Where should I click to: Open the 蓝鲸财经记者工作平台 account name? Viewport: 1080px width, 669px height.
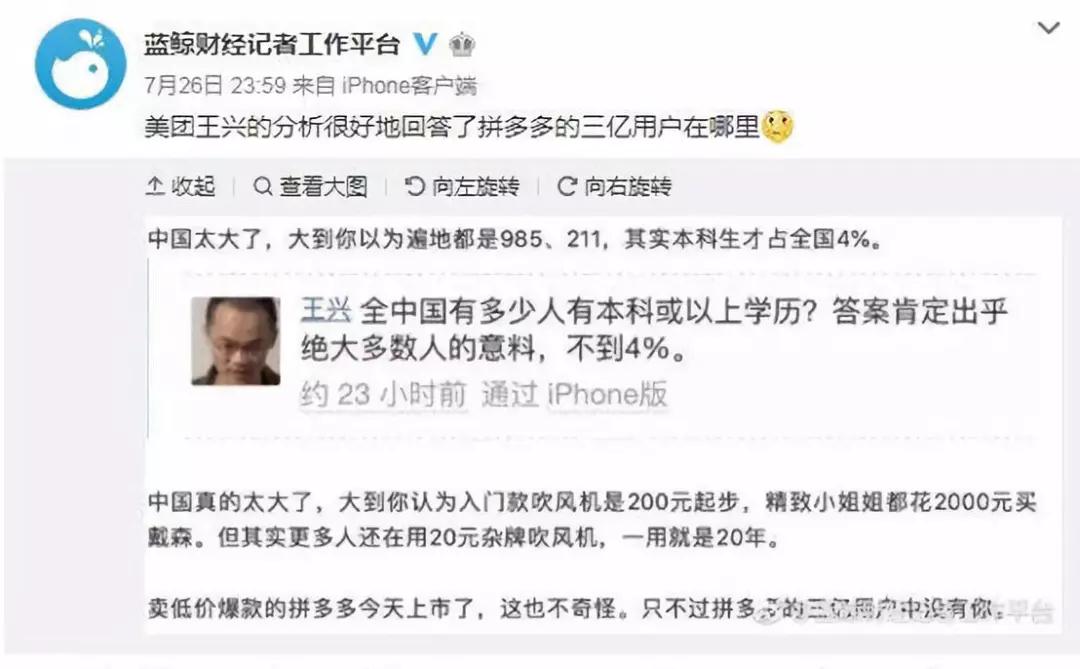pos(272,45)
